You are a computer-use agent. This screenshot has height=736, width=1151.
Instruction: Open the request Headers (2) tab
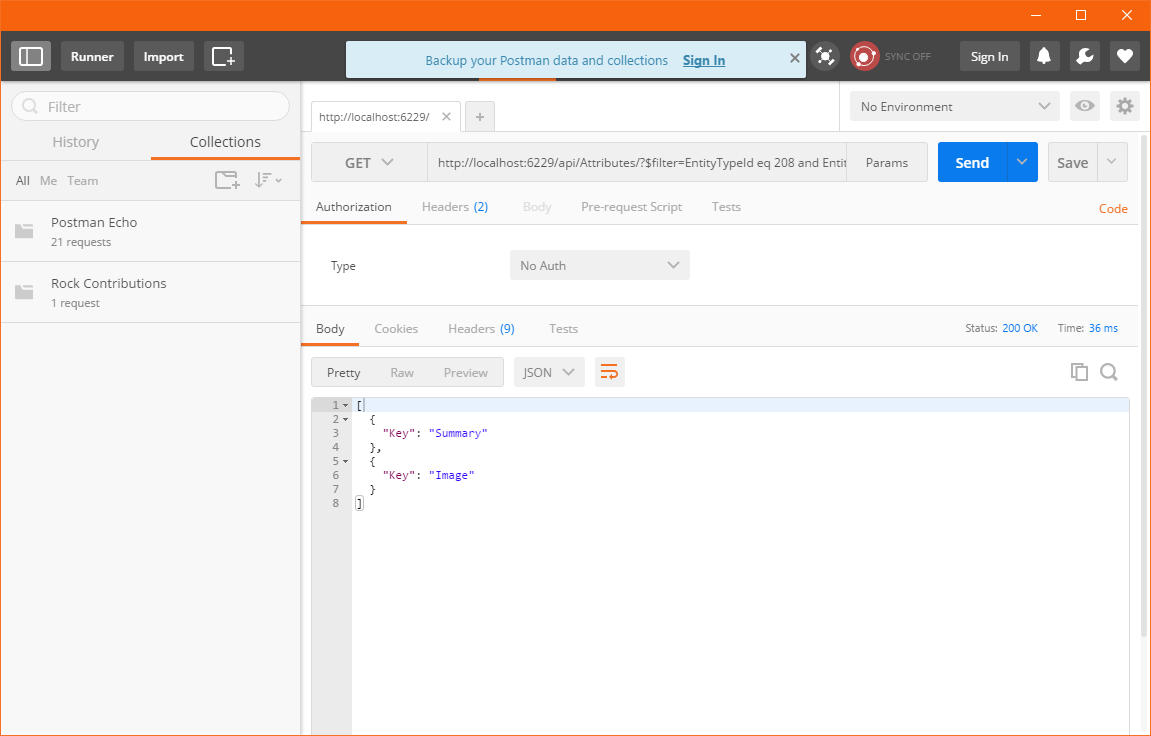(x=454, y=207)
